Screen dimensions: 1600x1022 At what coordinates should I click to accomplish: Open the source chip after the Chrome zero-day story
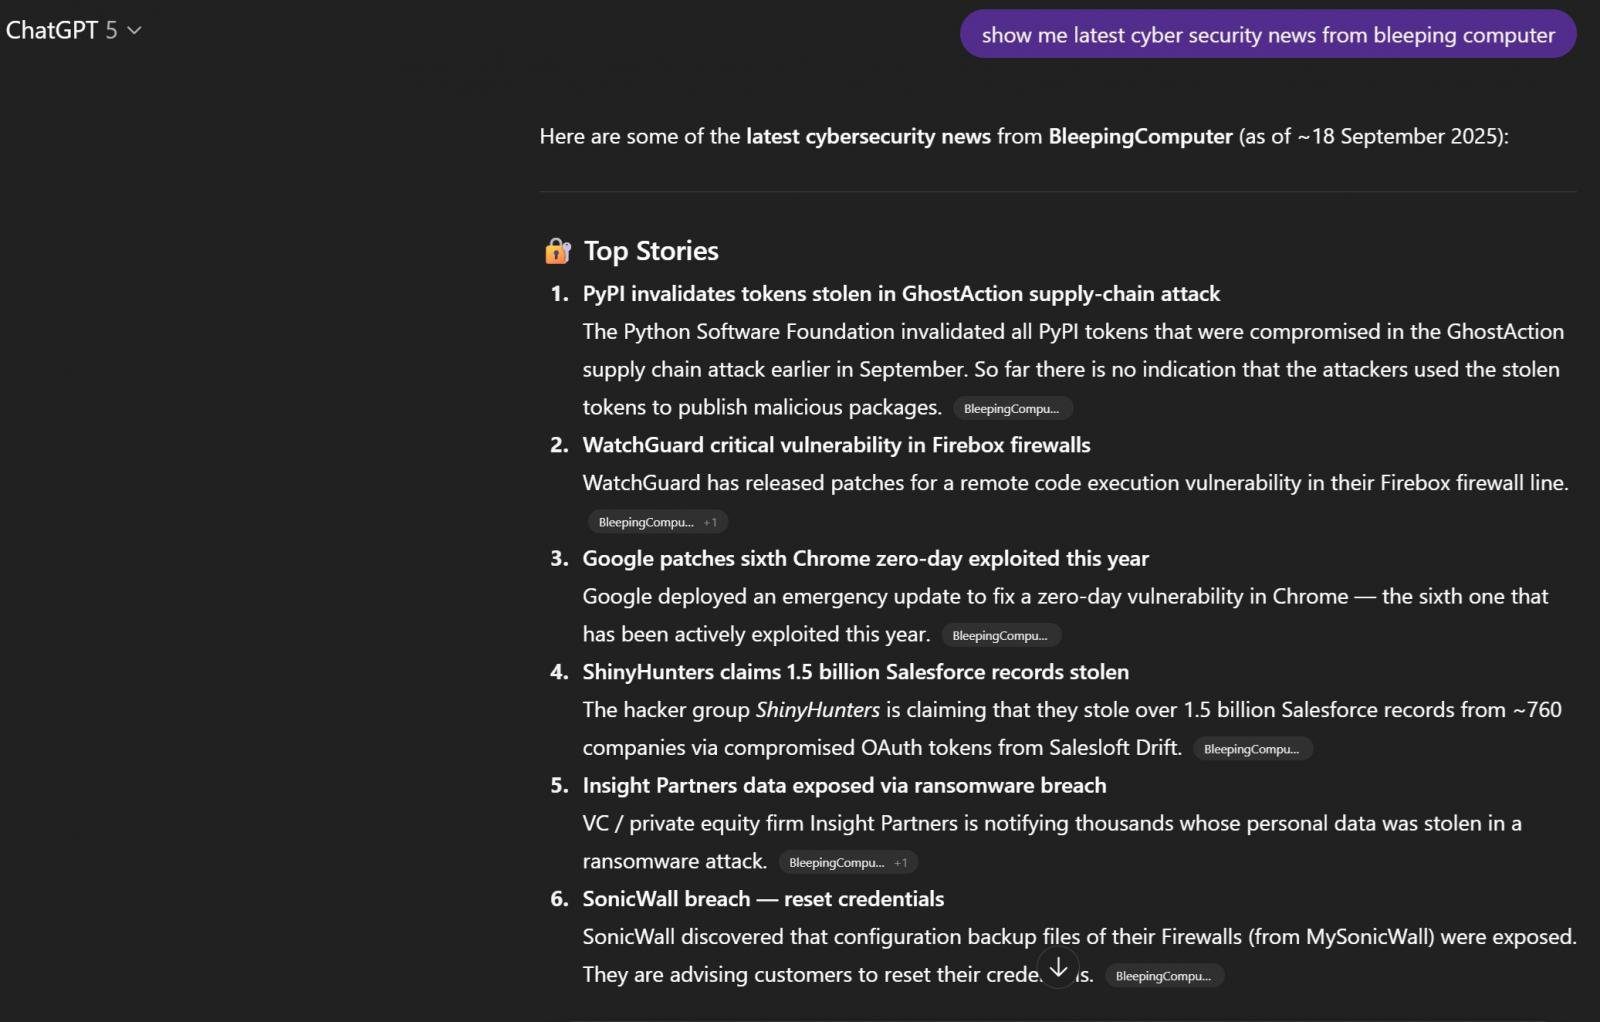1000,636
